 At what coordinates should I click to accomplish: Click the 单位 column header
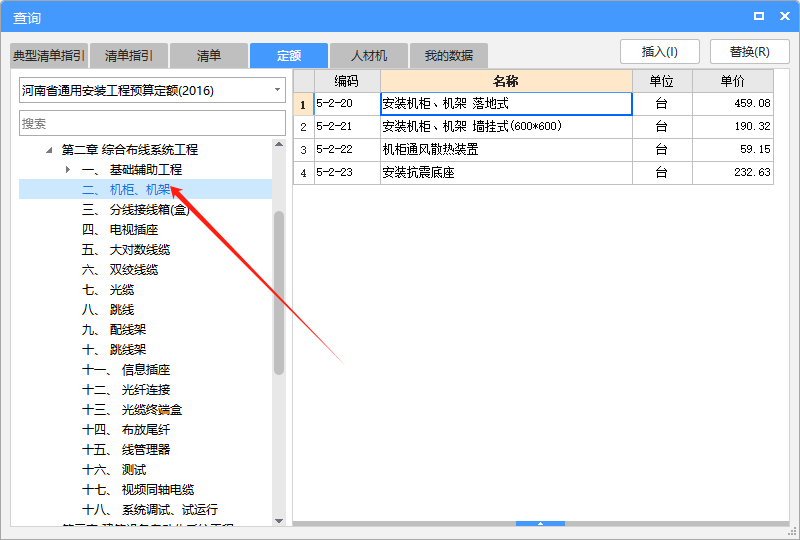tap(662, 81)
